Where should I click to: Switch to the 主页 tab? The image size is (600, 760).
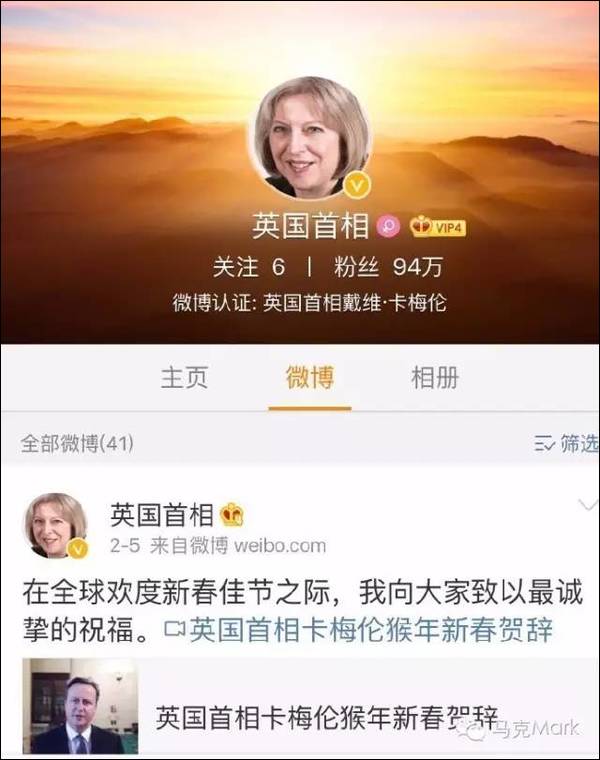tap(184, 377)
